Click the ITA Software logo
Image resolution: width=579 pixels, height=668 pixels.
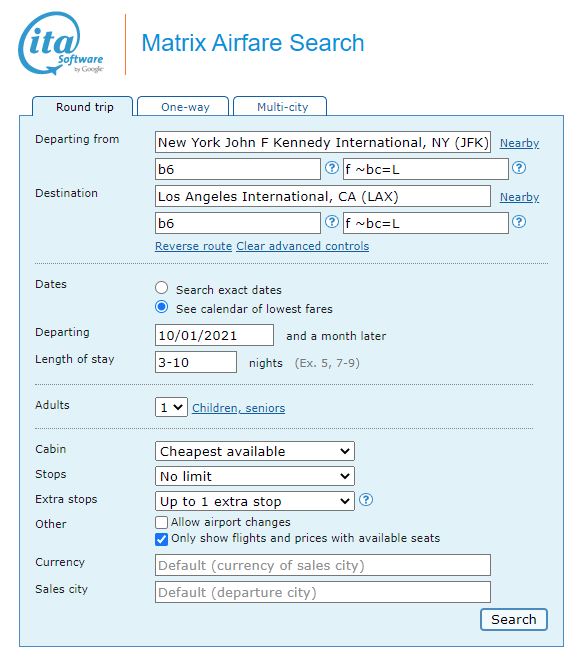tap(61, 43)
